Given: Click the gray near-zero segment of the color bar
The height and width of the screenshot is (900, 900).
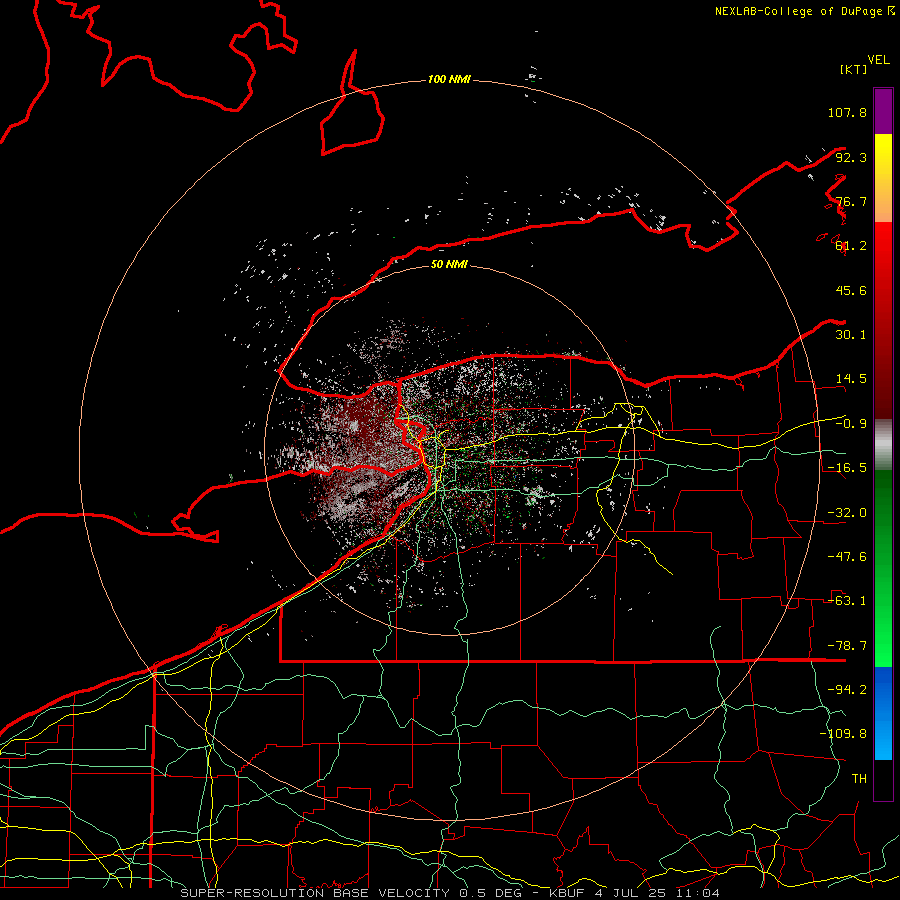Looking at the screenshot, I should (883, 445).
